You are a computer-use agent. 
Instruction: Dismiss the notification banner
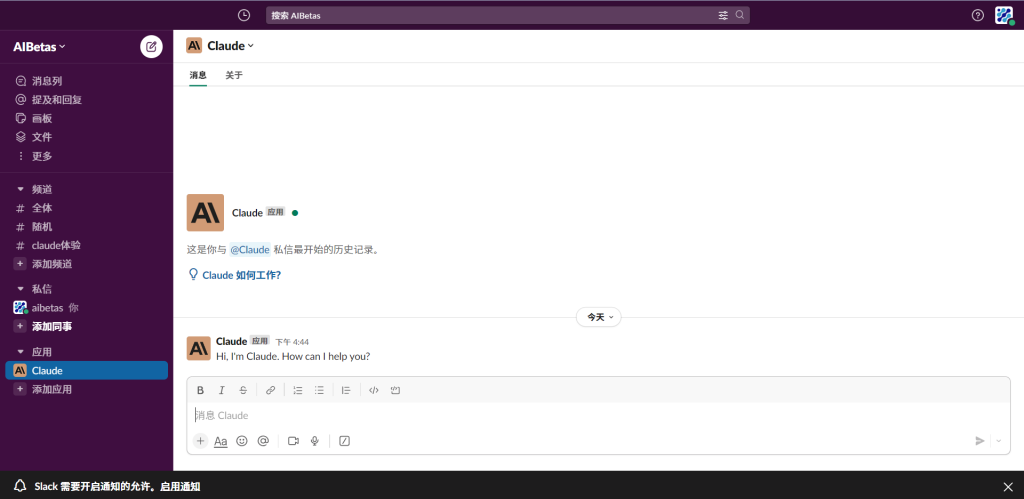coord(1008,486)
